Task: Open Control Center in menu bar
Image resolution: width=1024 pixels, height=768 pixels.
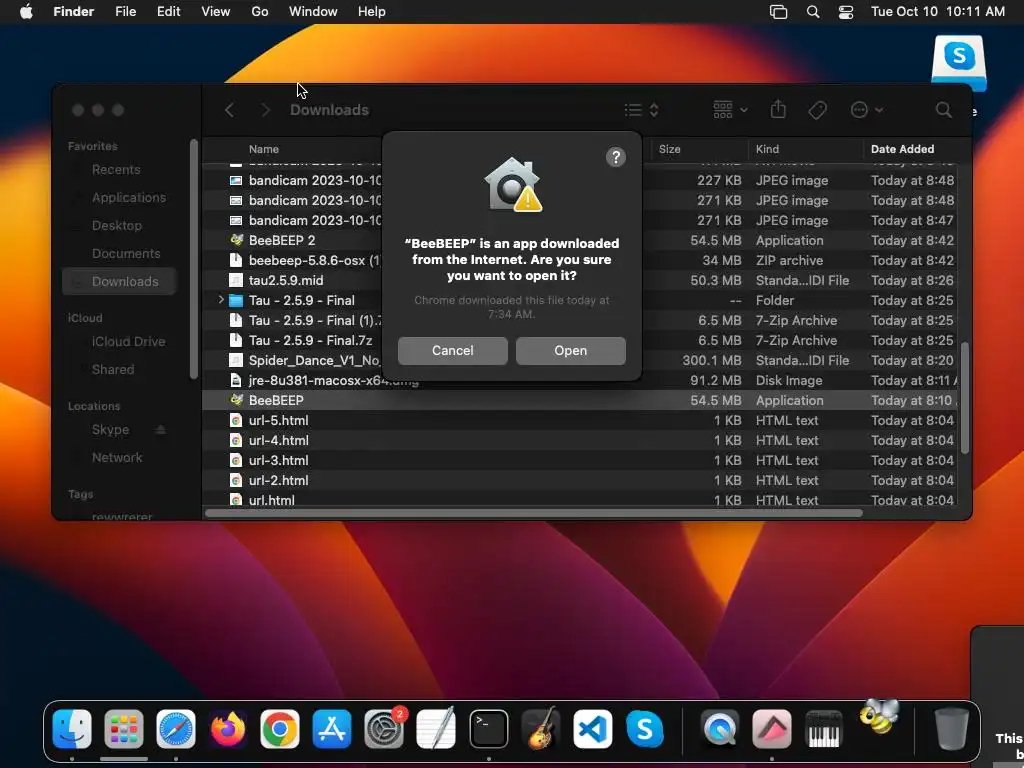Action: 846,12
